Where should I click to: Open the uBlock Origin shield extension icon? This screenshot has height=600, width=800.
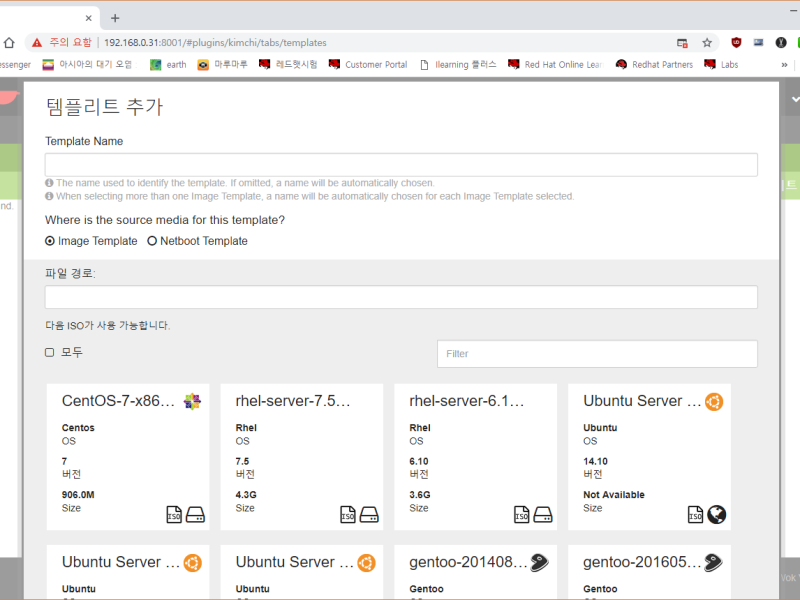point(736,43)
